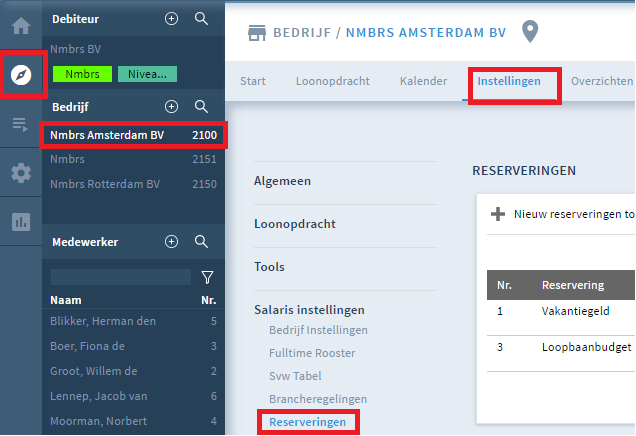Switch to the Overzichten tab
The image size is (636, 436).
pos(602,81)
